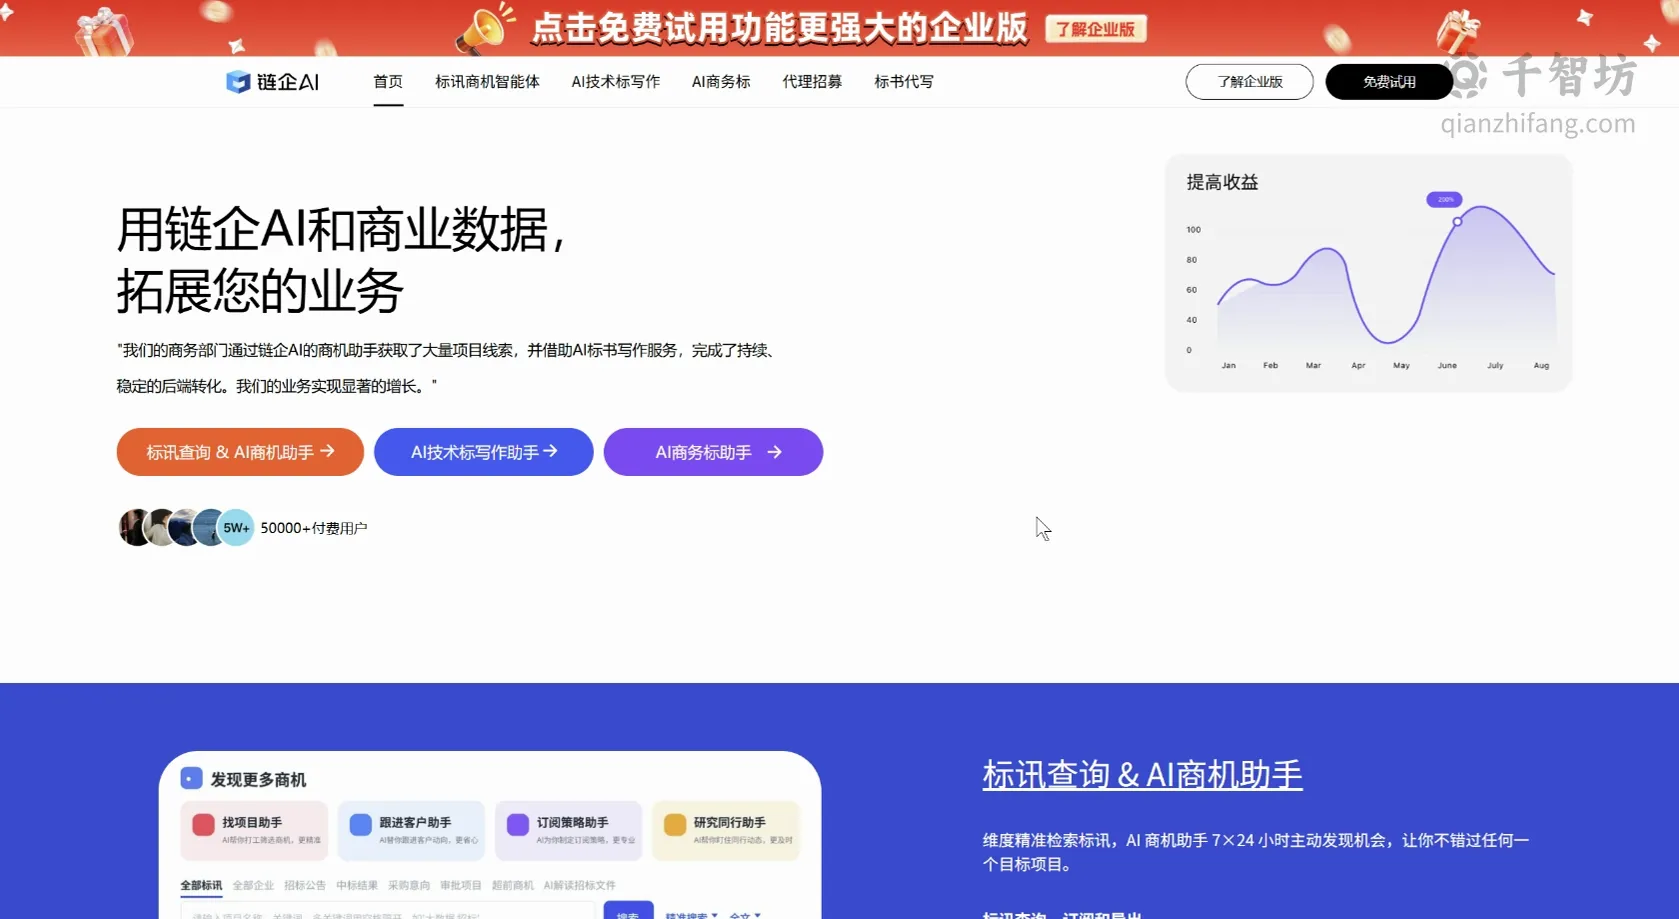Click the black 免费试用 button
The image size is (1679, 919).
(1389, 82)
